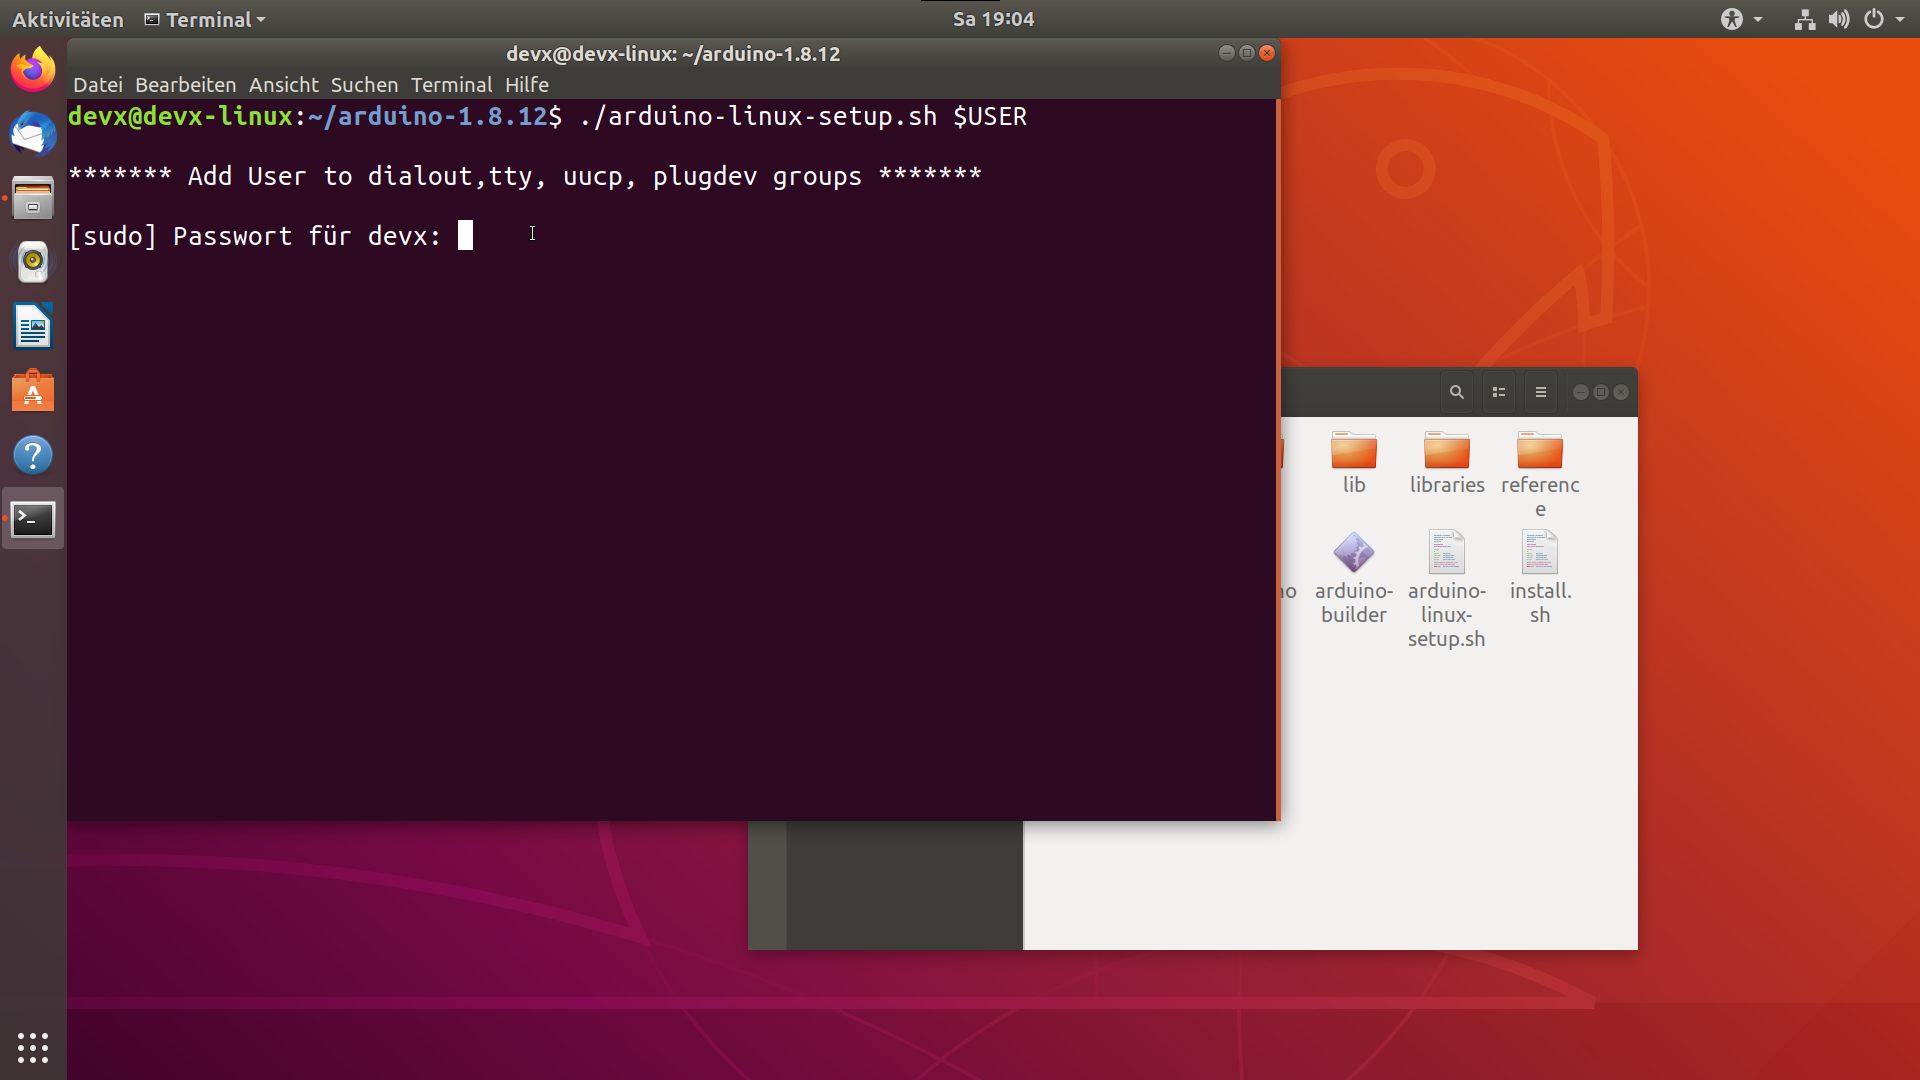The width and height of the screenshot is (1920, 1080).
Task: Open the Bearbeiten menu
Action: pyautogui.click(x=186, y=85)
